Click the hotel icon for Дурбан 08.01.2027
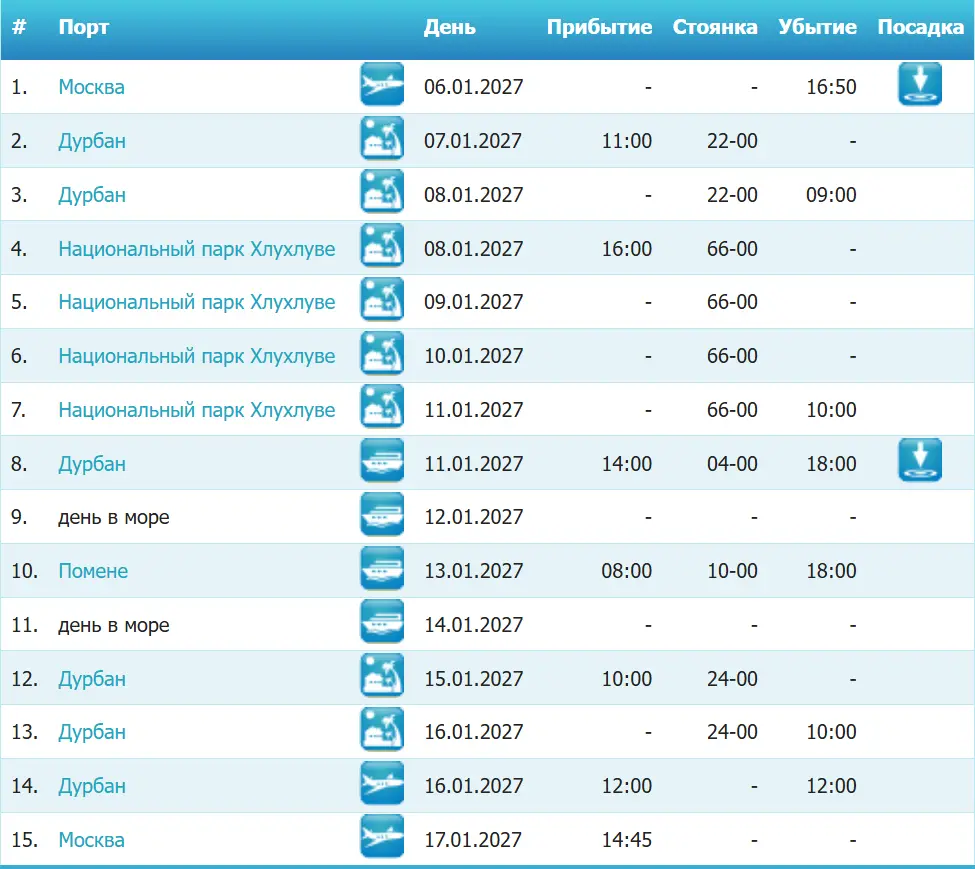Image resolution: width=975 pixels, height=869 pixels. coord(382,191)
